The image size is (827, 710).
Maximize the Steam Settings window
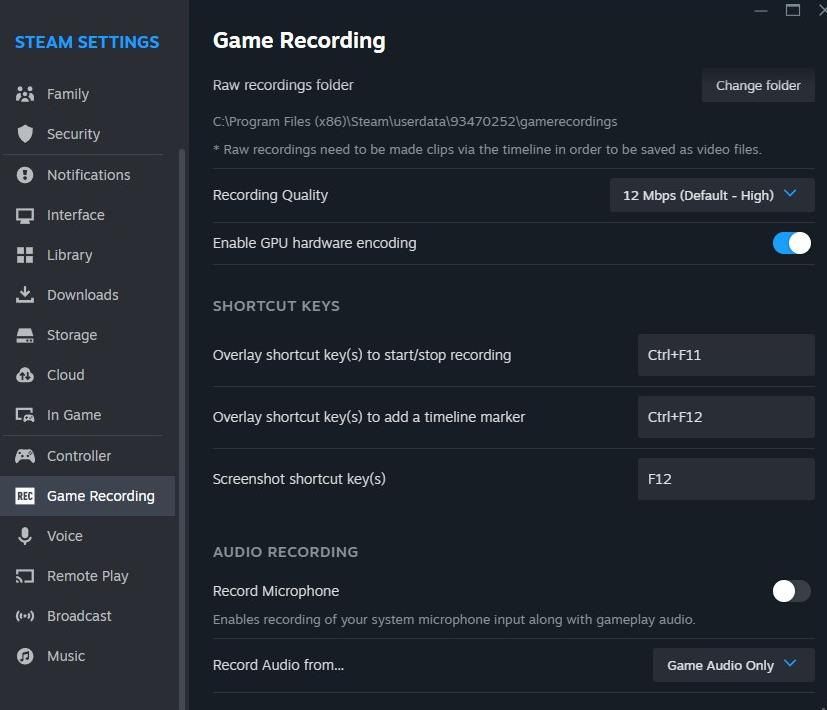pyautogui.click(x=792, y=10)
